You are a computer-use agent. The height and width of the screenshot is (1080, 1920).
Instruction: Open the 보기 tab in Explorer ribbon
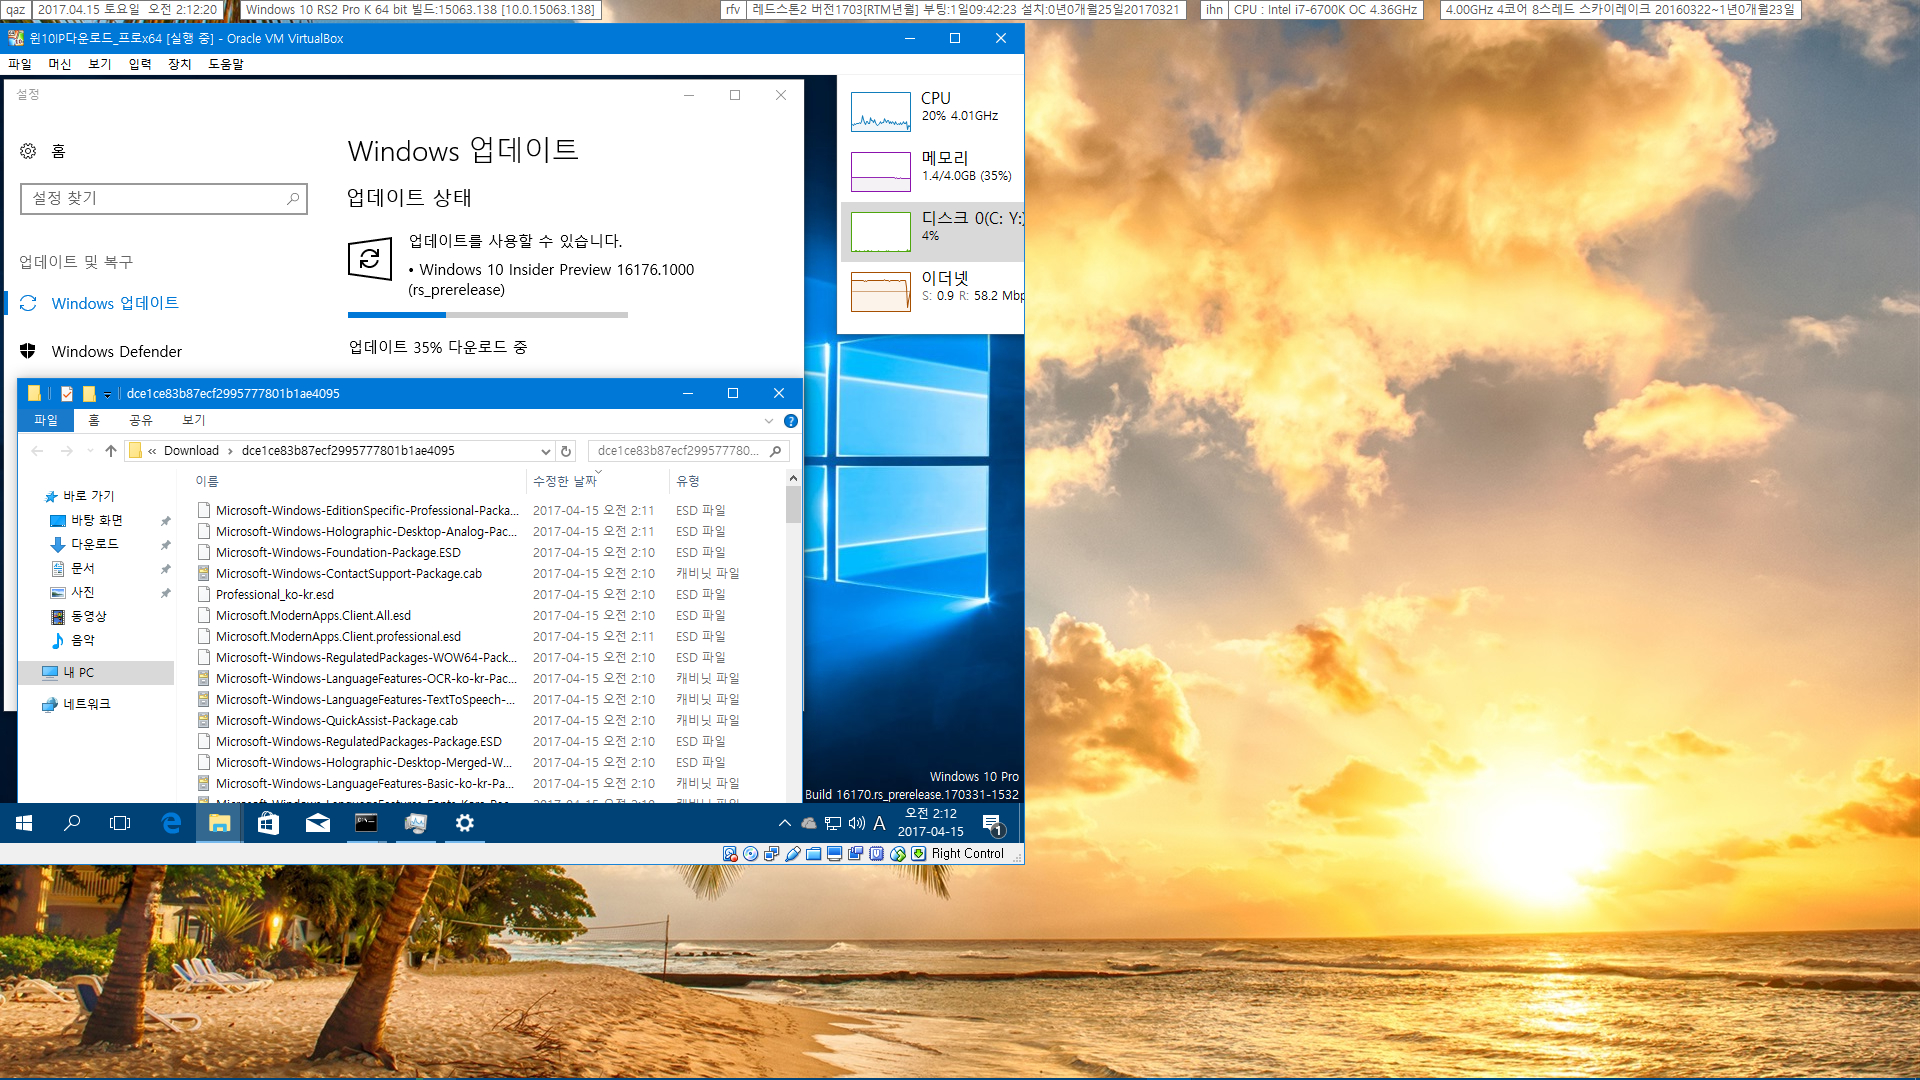pyautogui.click(x=194, y=420)
